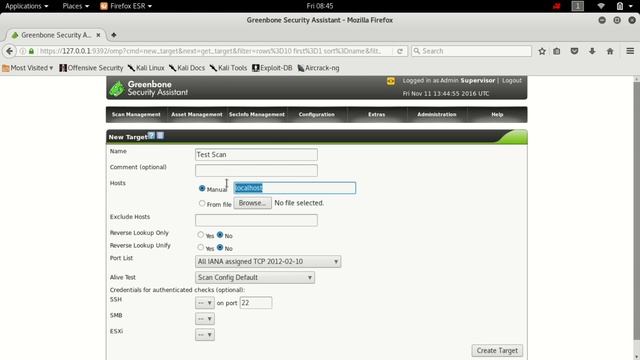This screenshot has height=360, width=640.
Task: Open the SSH credential dropdown
Action: [205, 303]
